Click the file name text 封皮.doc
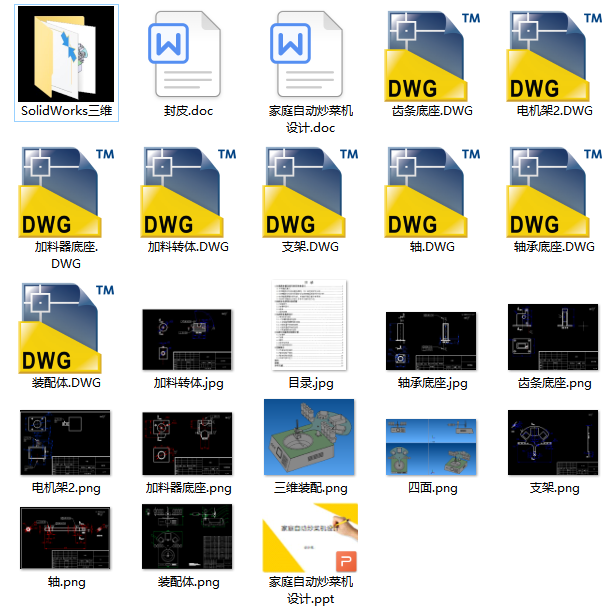This screenshot has height=607, width=614. click(188, 111)
